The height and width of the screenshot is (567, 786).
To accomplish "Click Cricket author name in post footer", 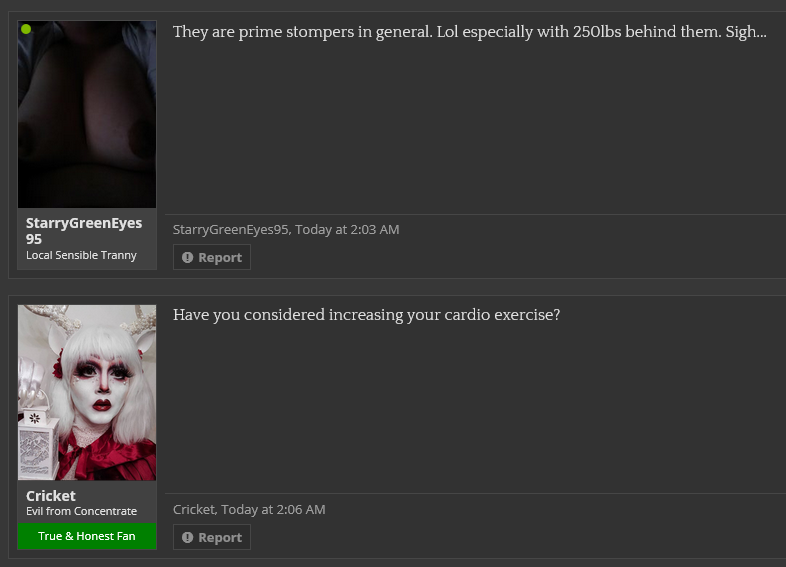I will pyautogui.click(x=194, y=509).
